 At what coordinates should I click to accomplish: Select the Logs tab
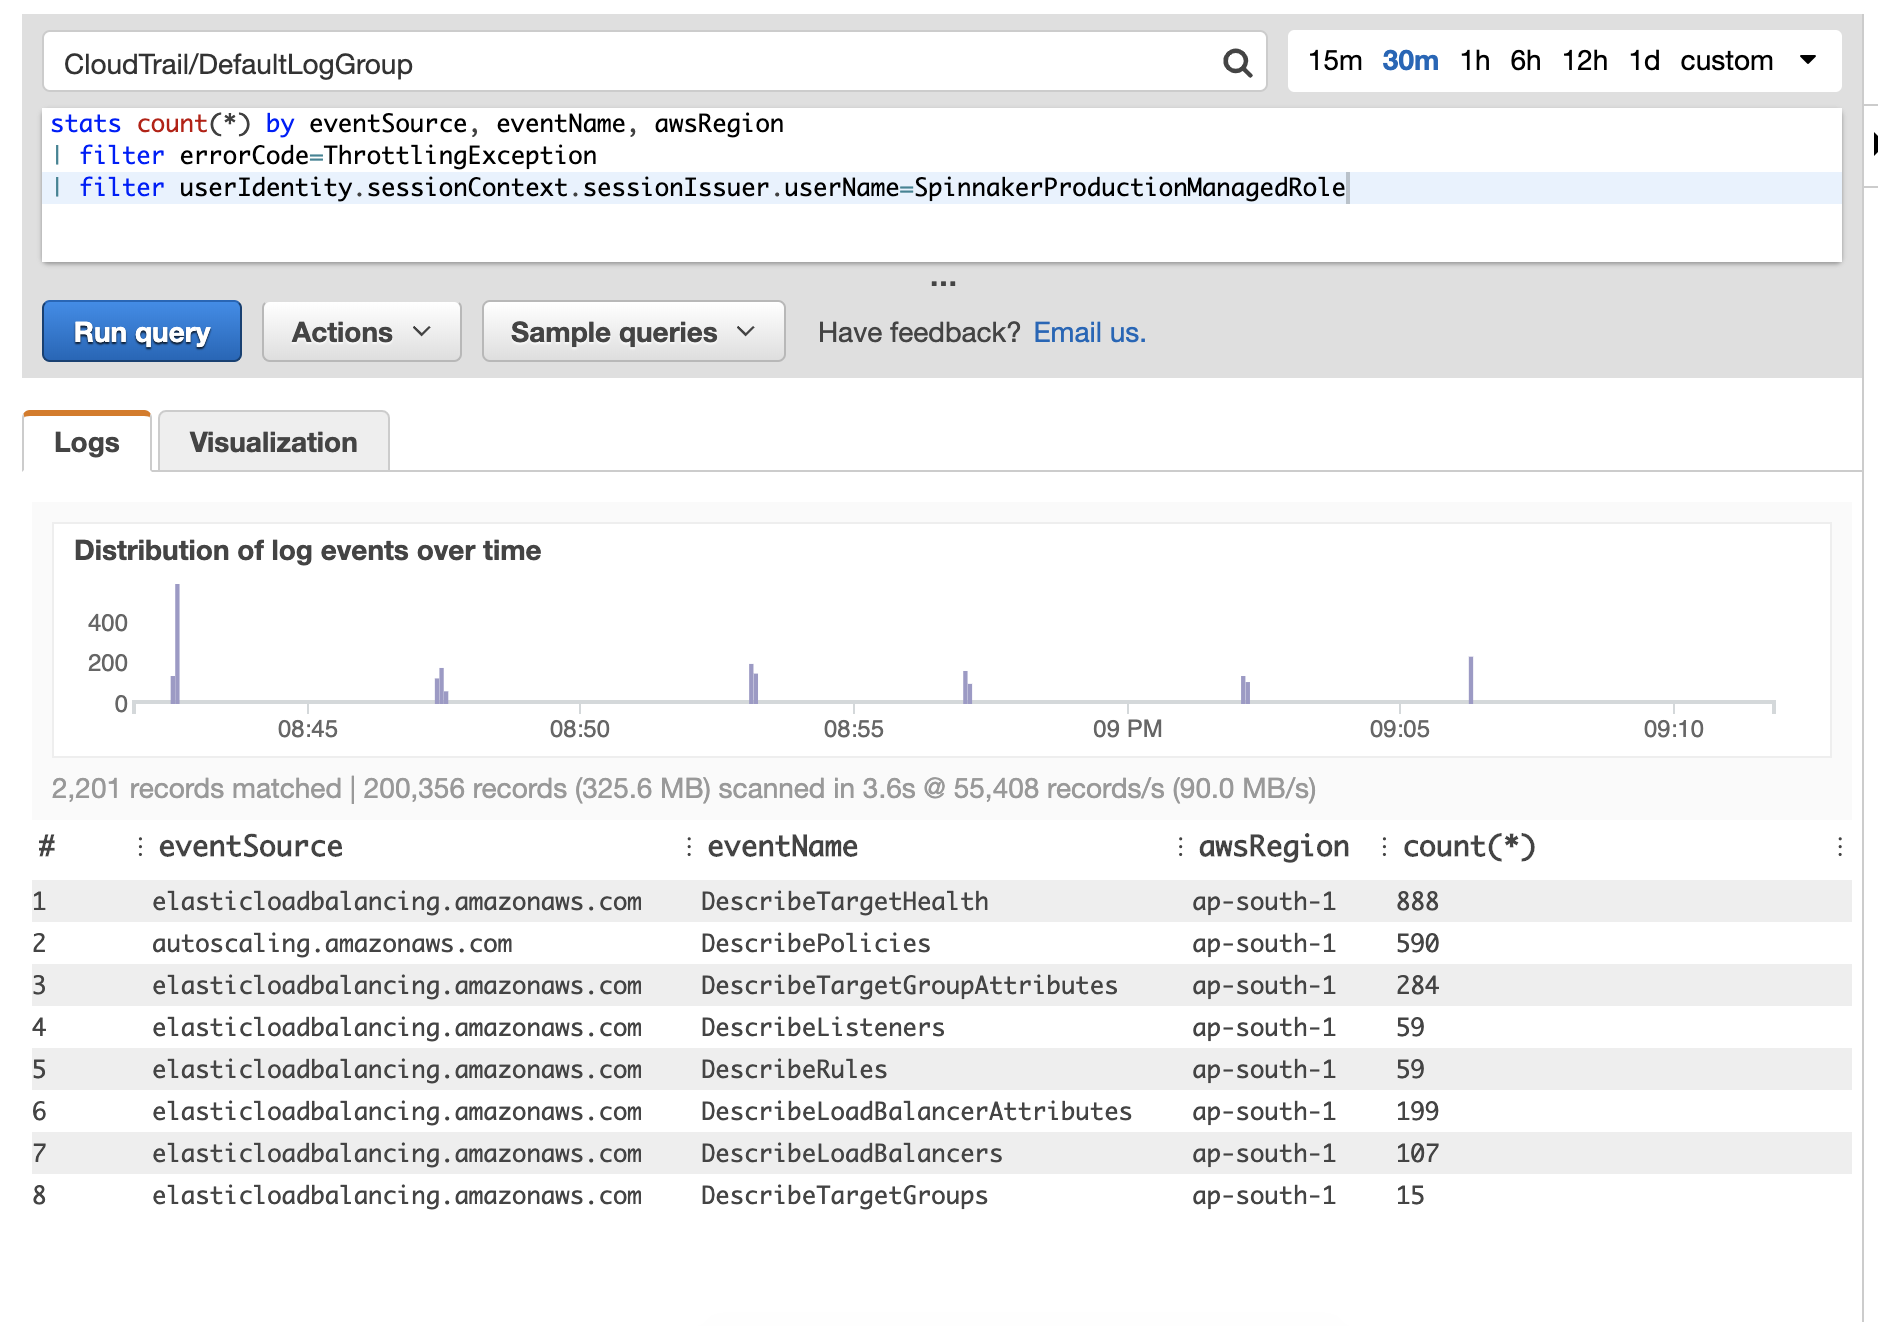[86, 441]
